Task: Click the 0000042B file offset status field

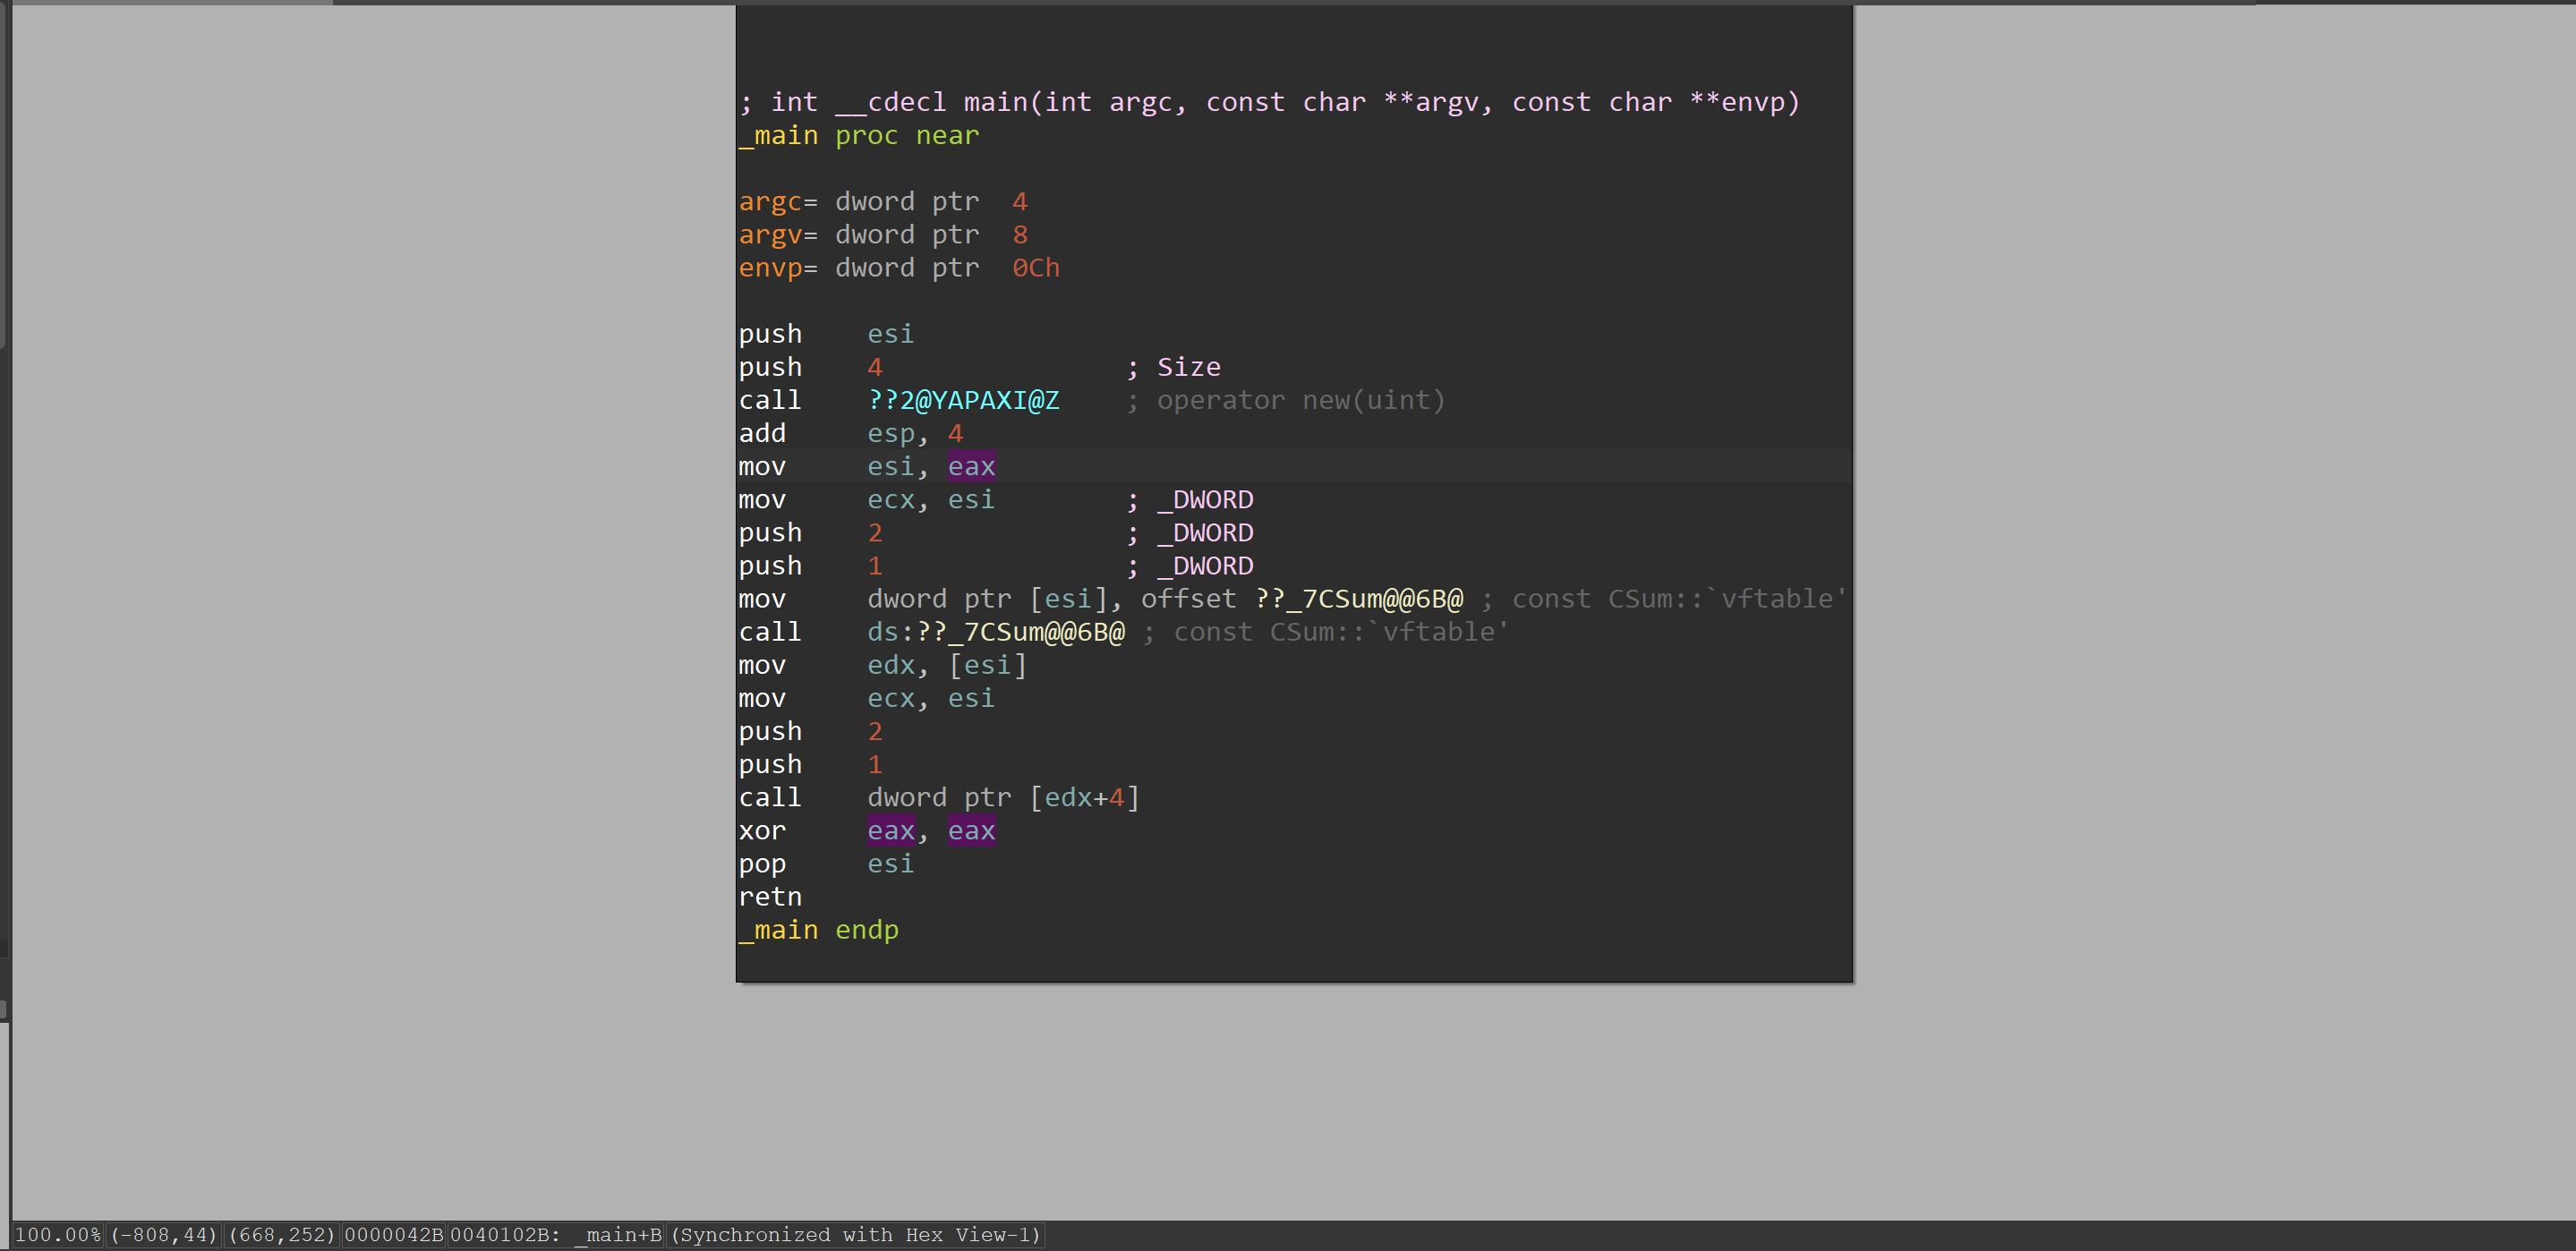Action: point(393,1234)
